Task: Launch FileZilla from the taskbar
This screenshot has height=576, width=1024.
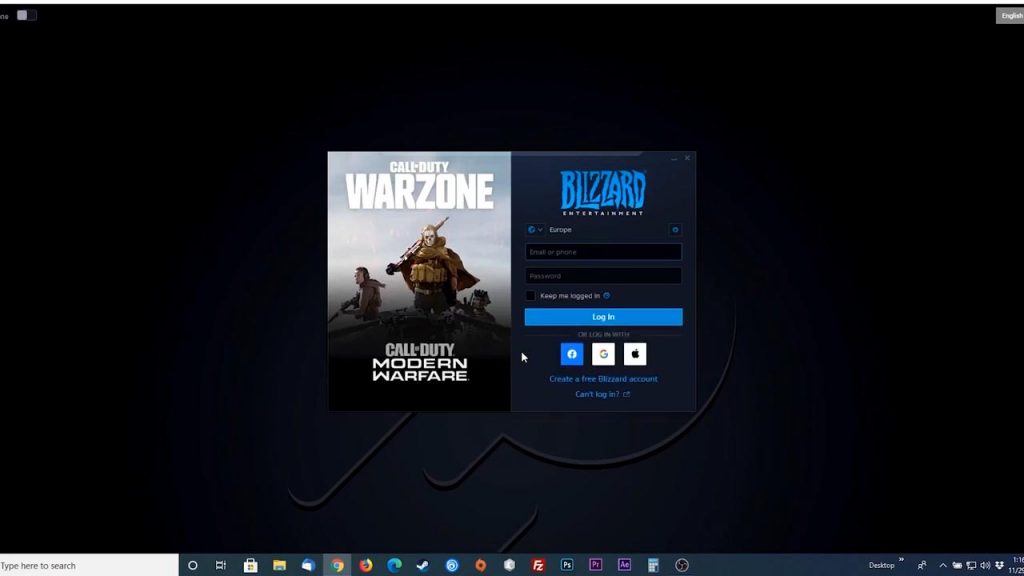Action: tap(538, 566)
